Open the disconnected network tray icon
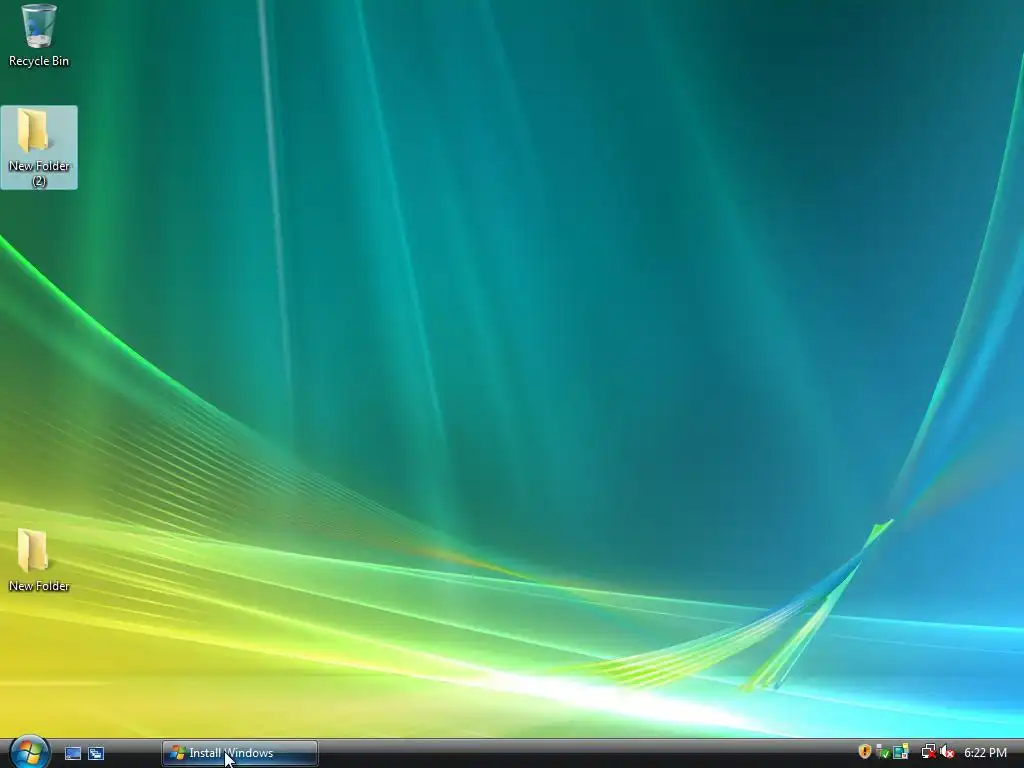The height and width of the screenshot is (768, 1024). tap(929, 752)
